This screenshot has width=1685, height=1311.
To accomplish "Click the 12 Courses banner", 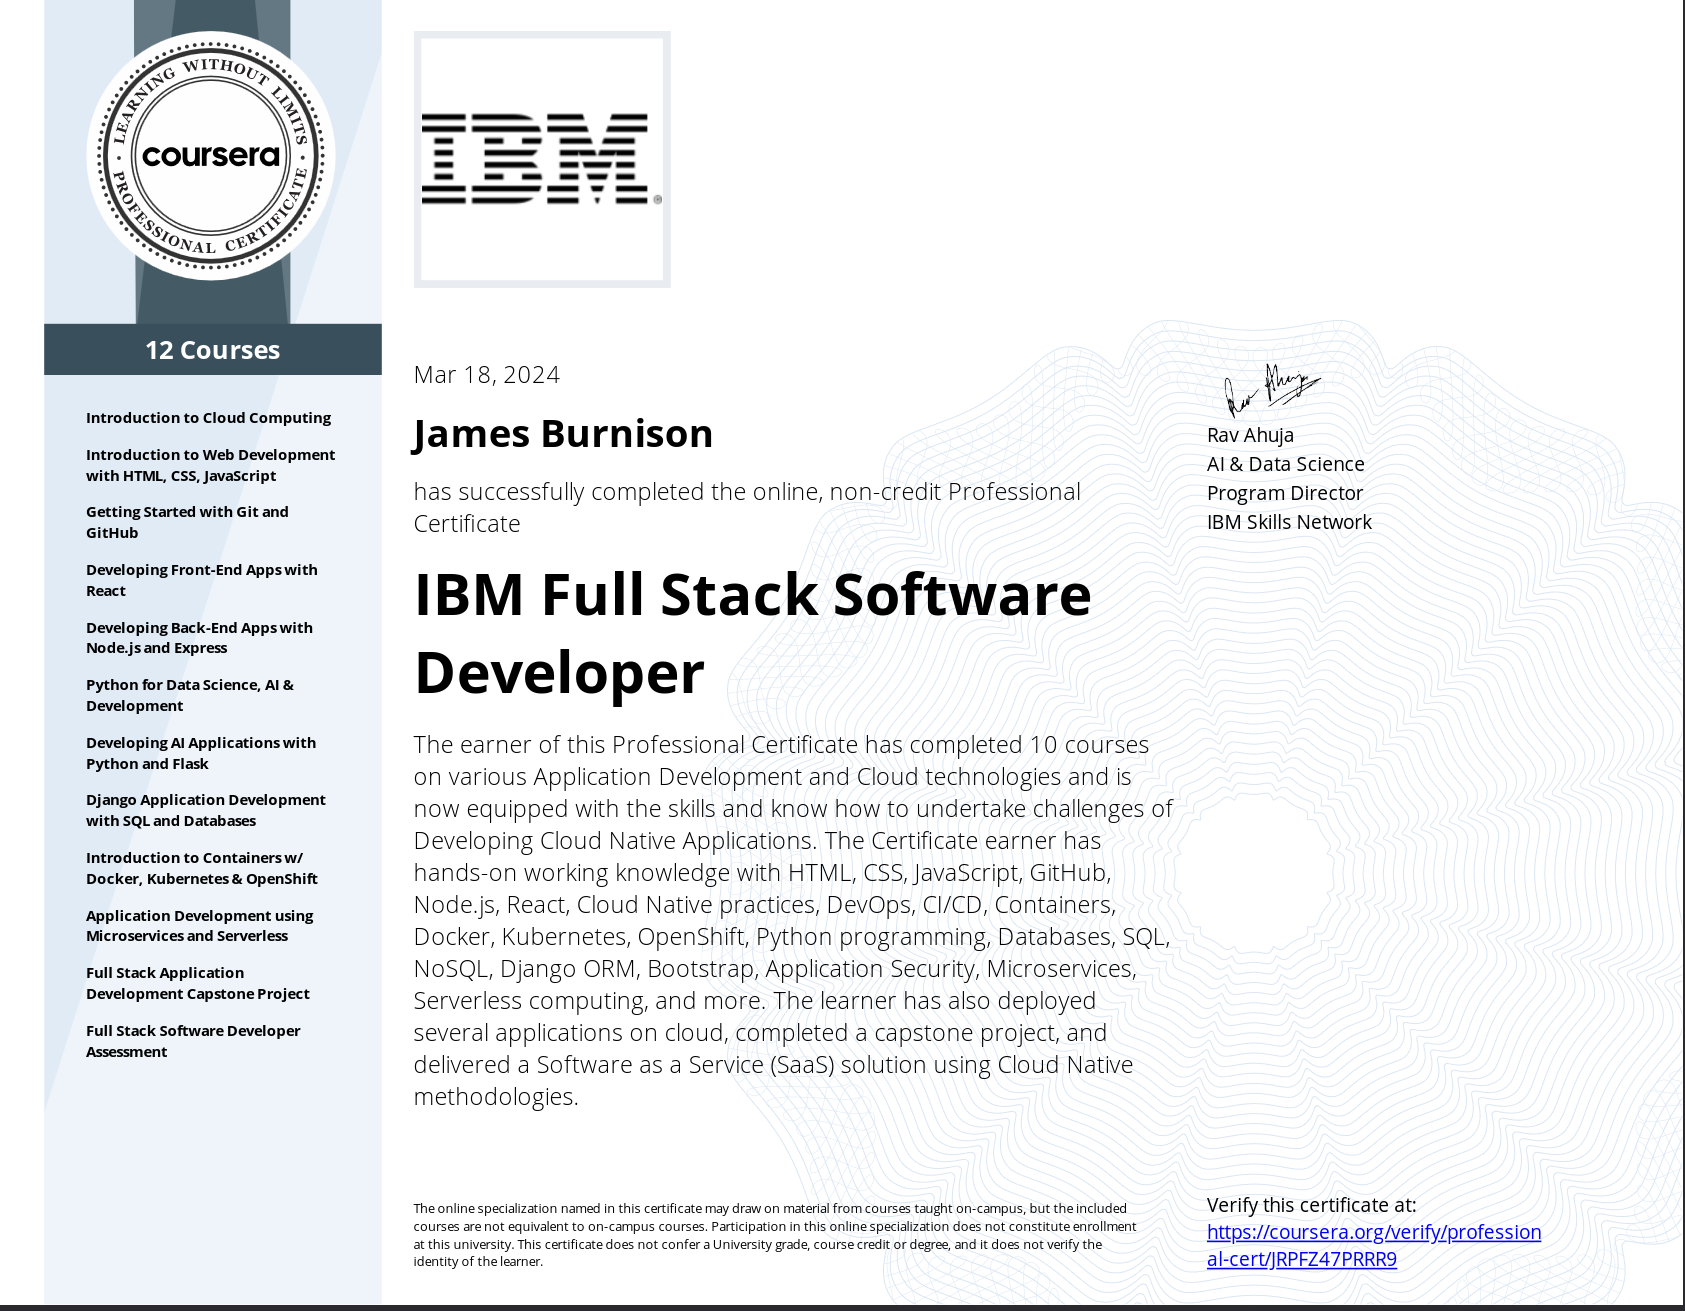I will coord(212,350).
